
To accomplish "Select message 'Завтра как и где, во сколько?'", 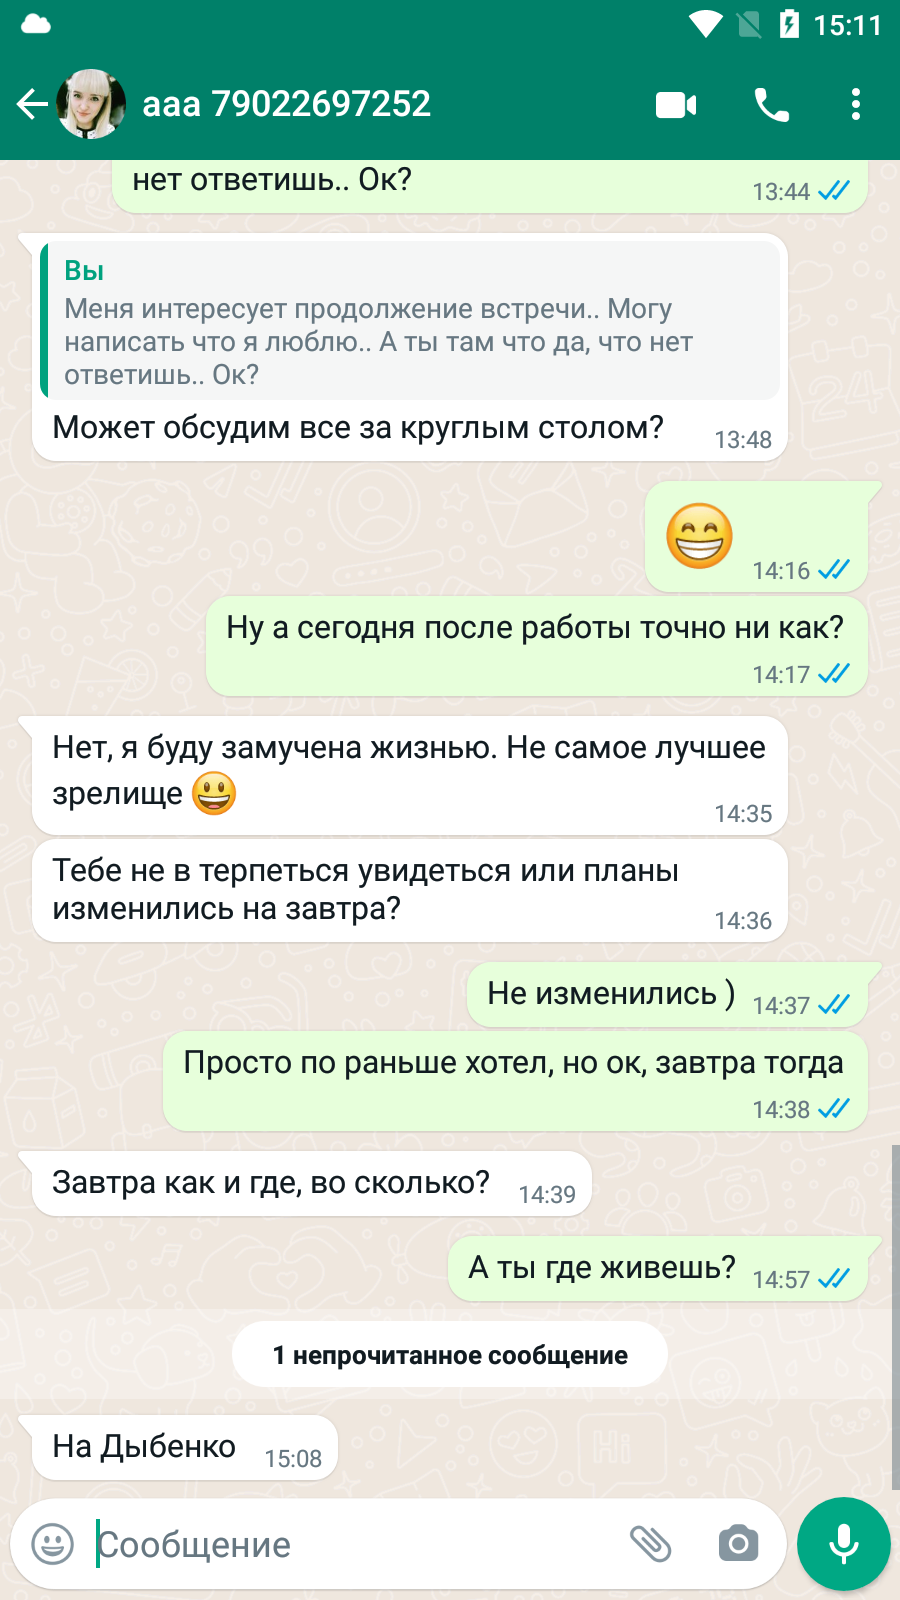I will [x=312, y=1184].
